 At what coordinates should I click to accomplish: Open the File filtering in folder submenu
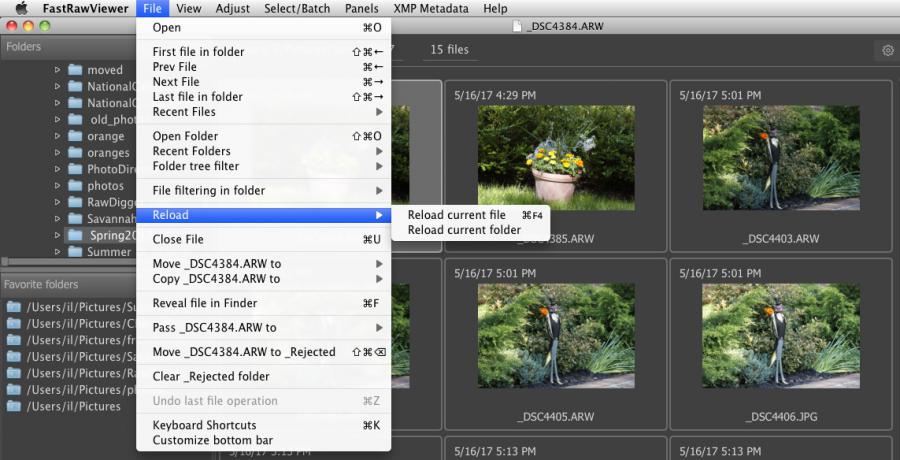[x=267, y=190]
